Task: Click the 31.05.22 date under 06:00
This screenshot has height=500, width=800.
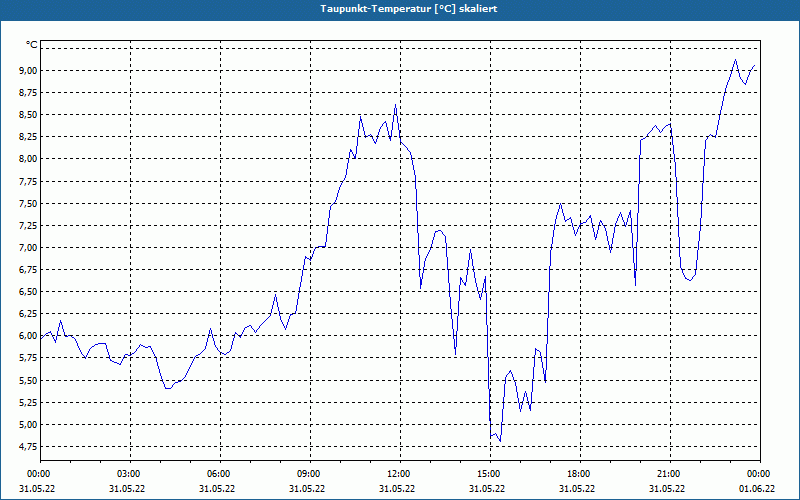Action: pyautogui.click(x=217, y=489)
